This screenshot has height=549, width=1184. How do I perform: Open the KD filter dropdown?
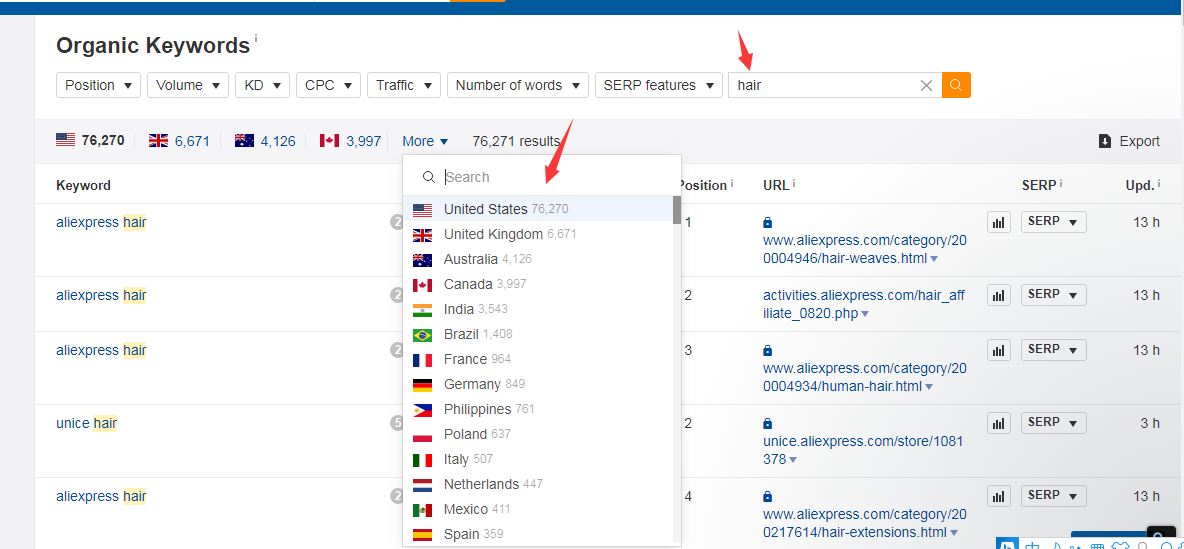pyautogui.click(x=263, y=85)
